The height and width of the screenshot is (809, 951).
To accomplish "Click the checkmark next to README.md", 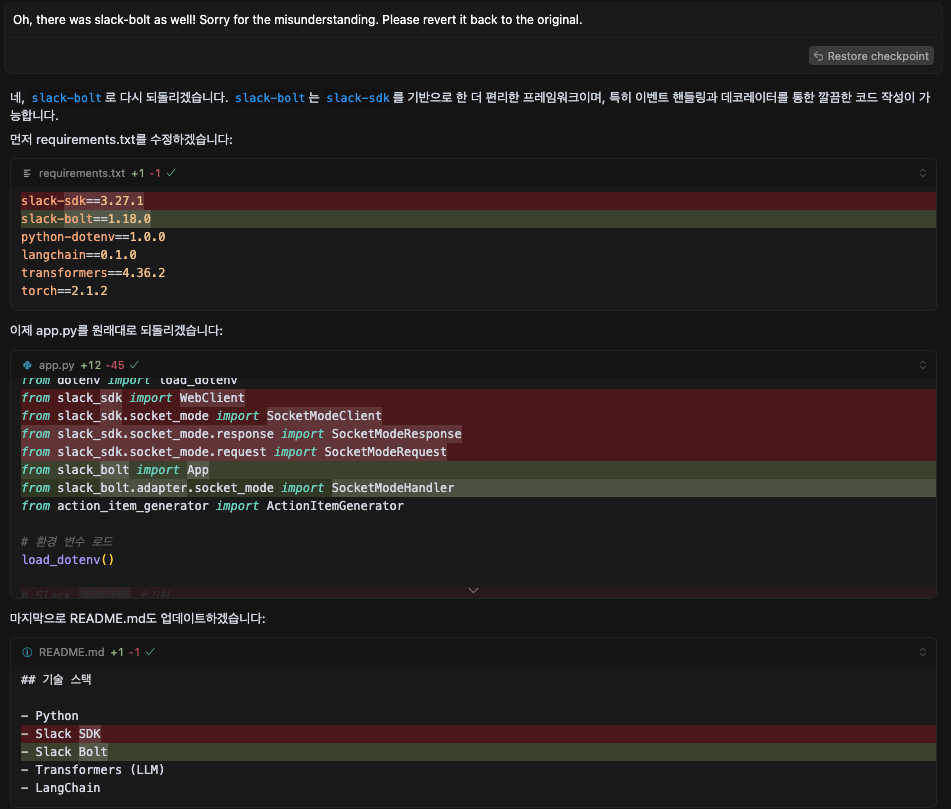I will tap(150, 653).
